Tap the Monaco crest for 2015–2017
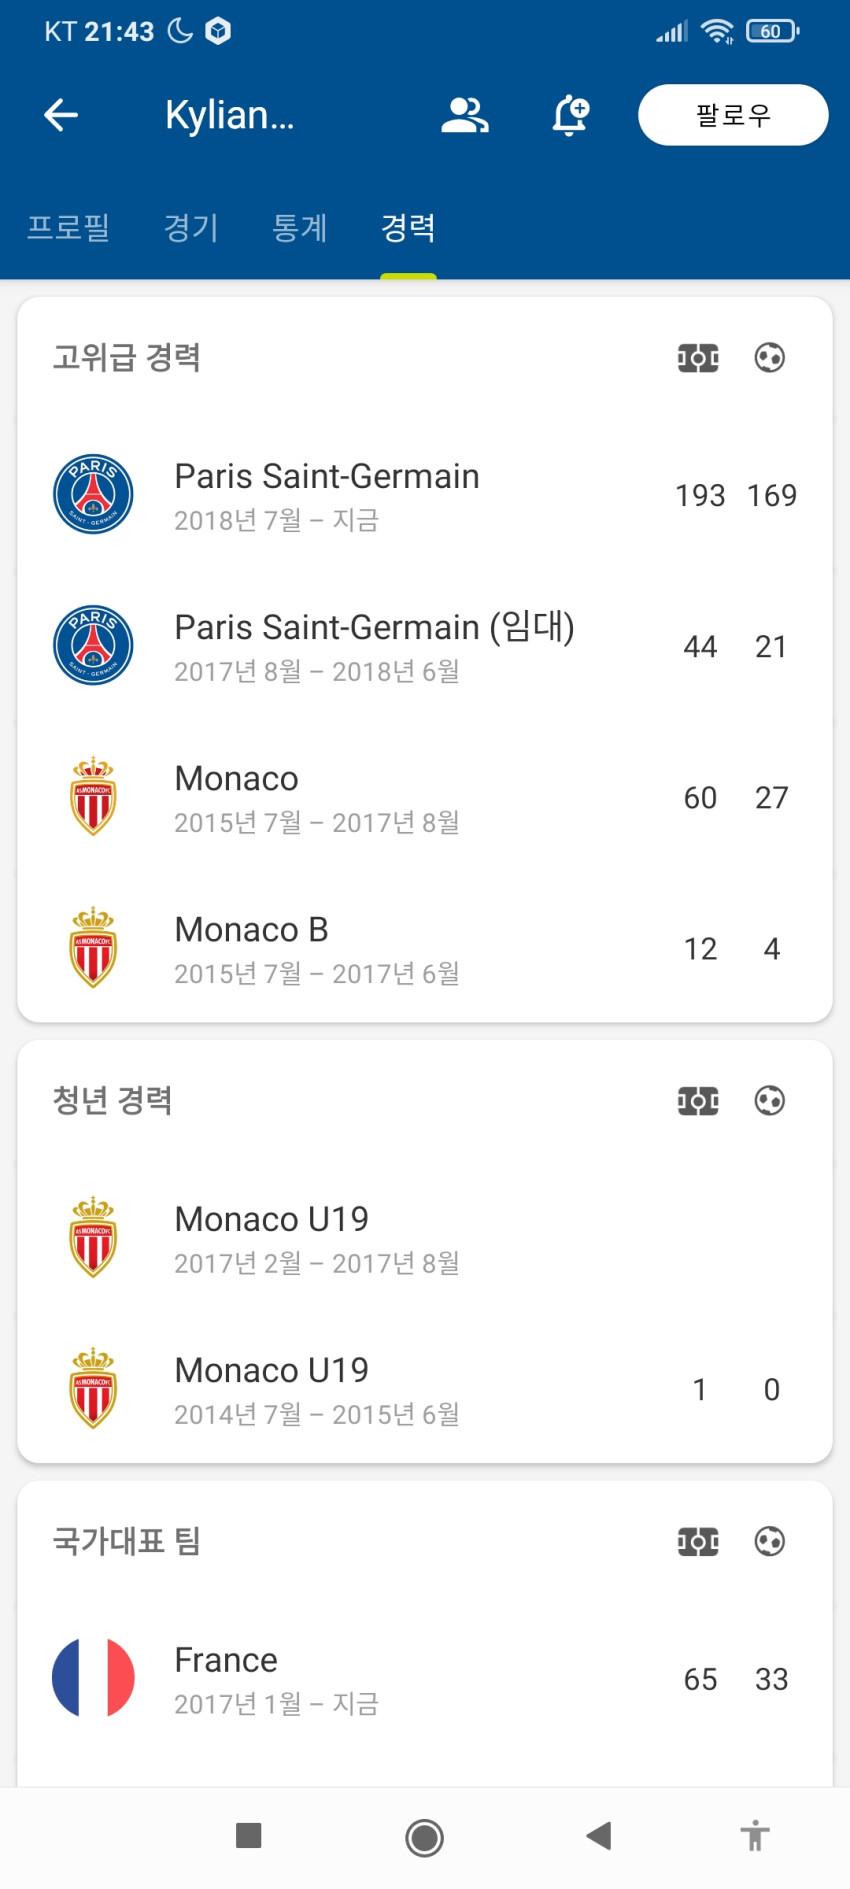850x1889 pixels. tap(93, 797)
